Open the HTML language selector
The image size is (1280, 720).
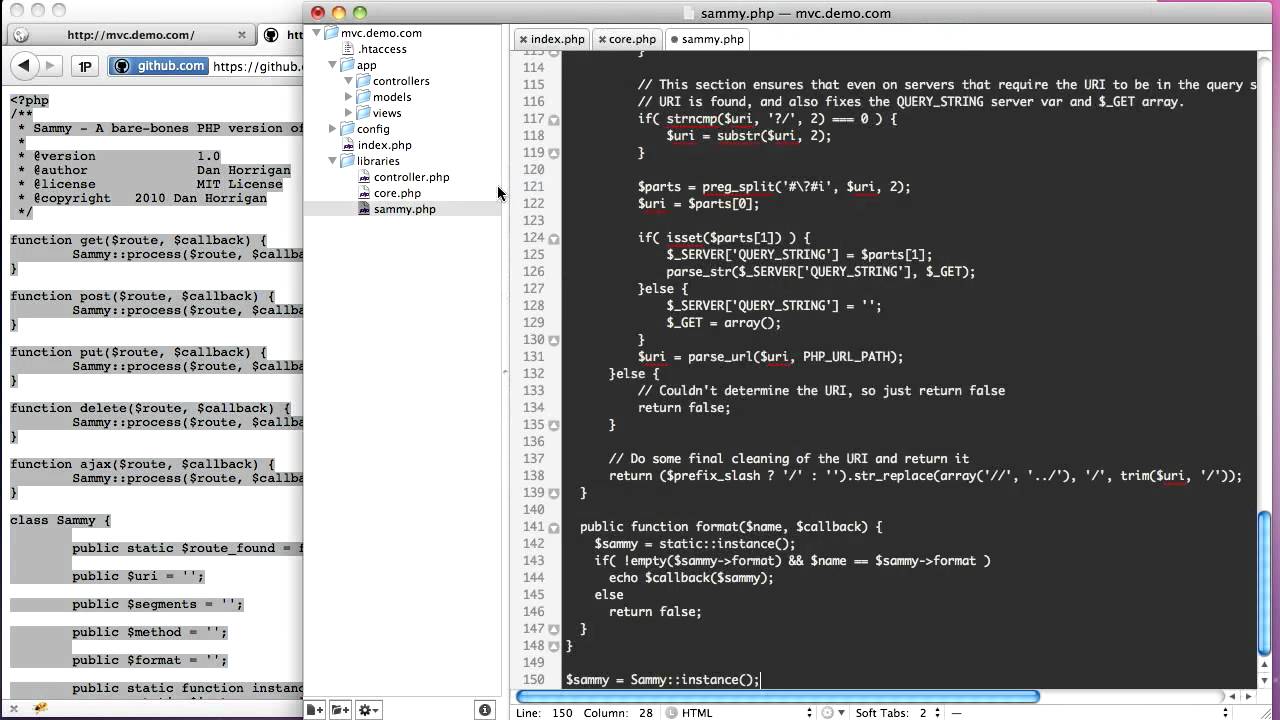click(740, 713)
